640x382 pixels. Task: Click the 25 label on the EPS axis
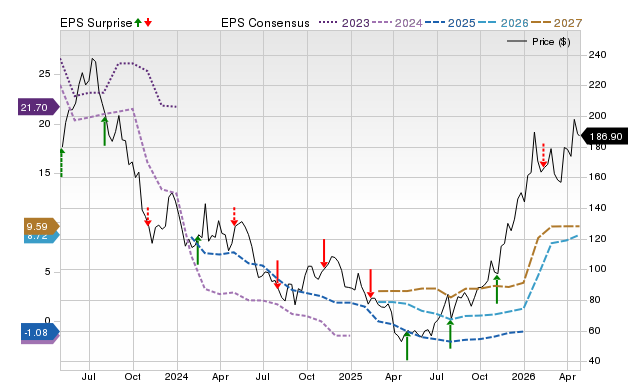pos(44,74)
